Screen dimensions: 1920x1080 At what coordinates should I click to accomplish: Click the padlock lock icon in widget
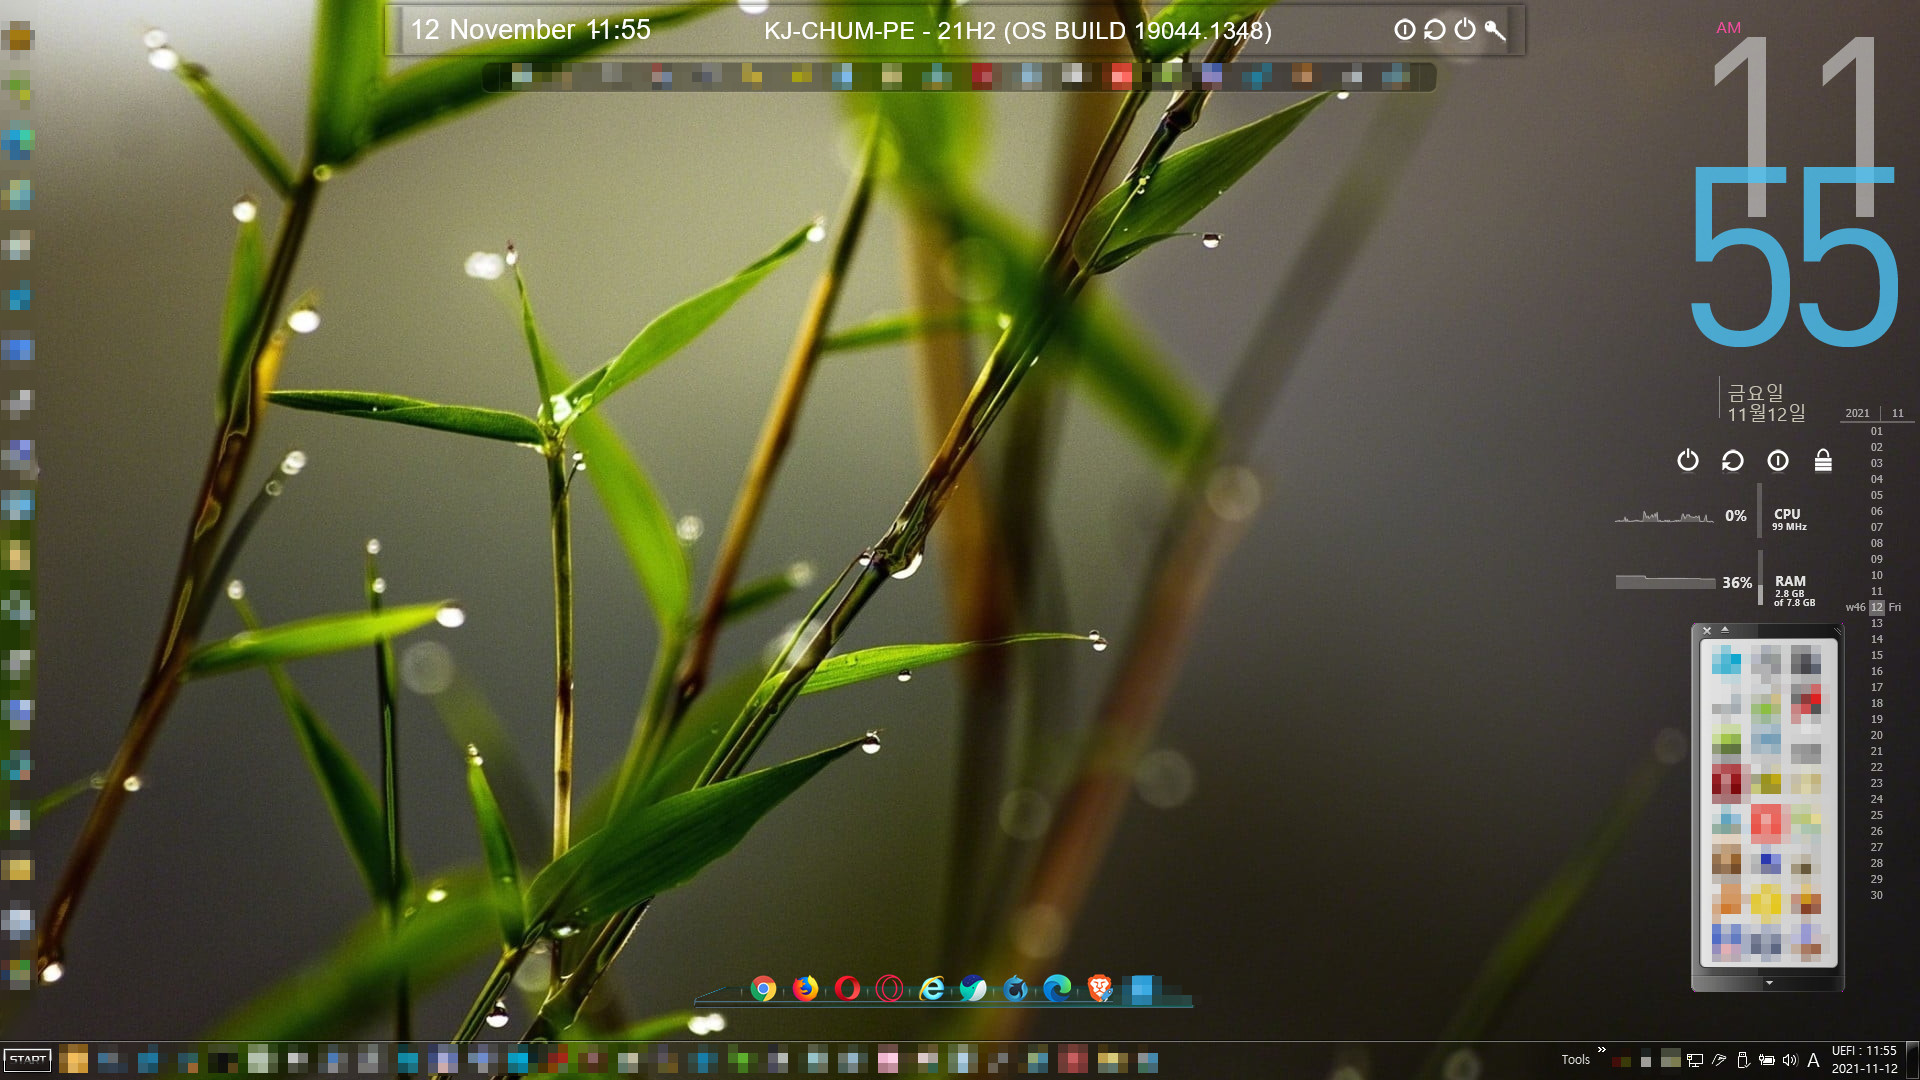click(1823, 460)
